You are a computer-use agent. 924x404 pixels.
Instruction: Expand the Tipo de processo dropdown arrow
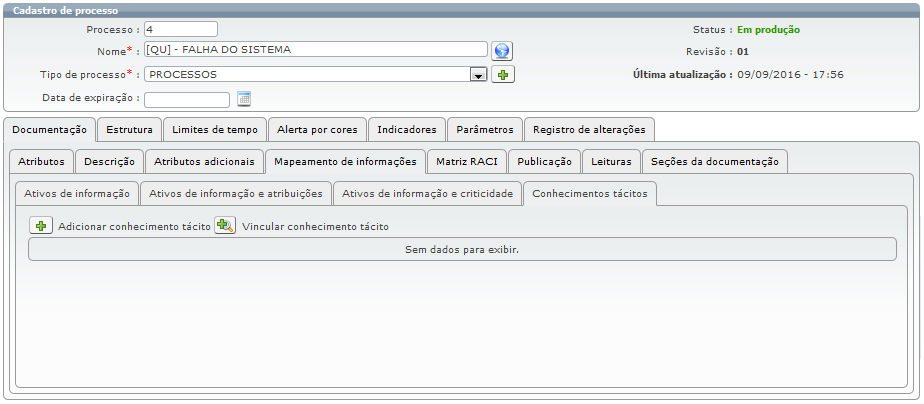tap(478, 75)
